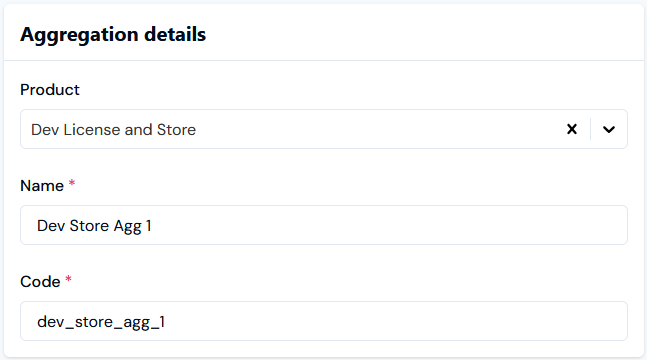The width and height of the screenshot is (647, 360).
Task: Click the red asterisk beside Code
Action: click(68, 279)
